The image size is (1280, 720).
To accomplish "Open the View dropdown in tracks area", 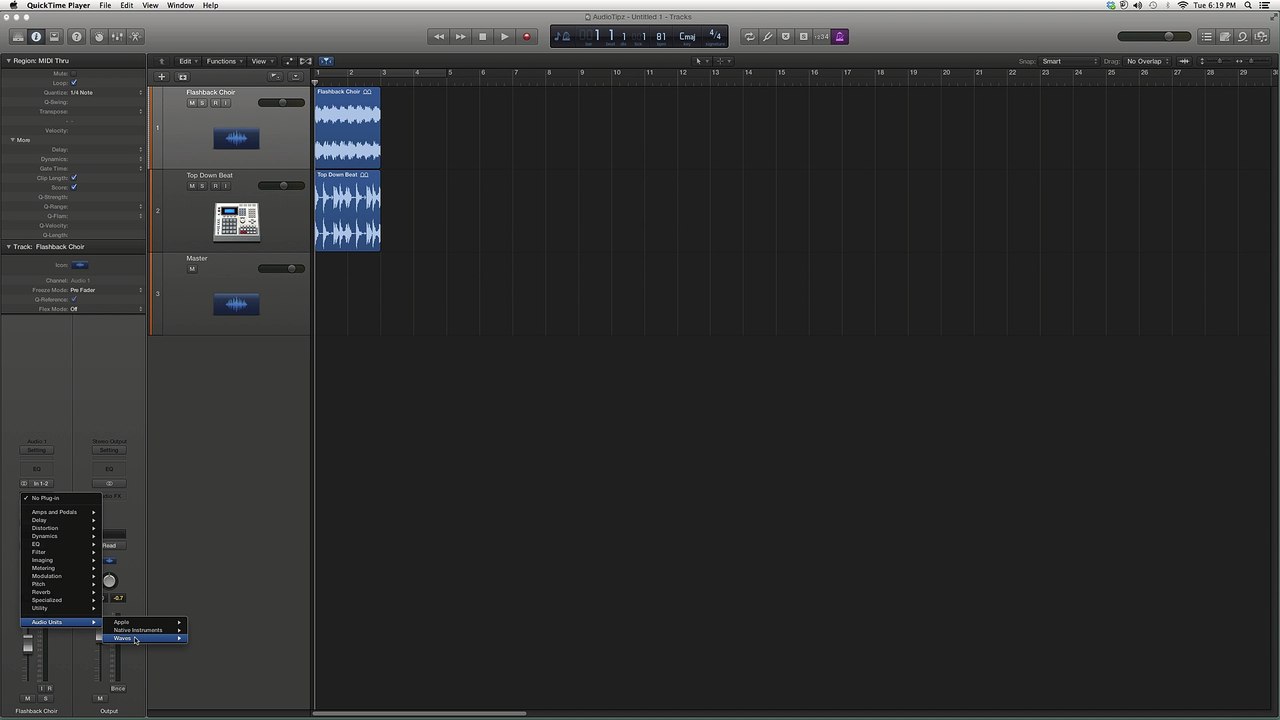I will pos(261,61).
